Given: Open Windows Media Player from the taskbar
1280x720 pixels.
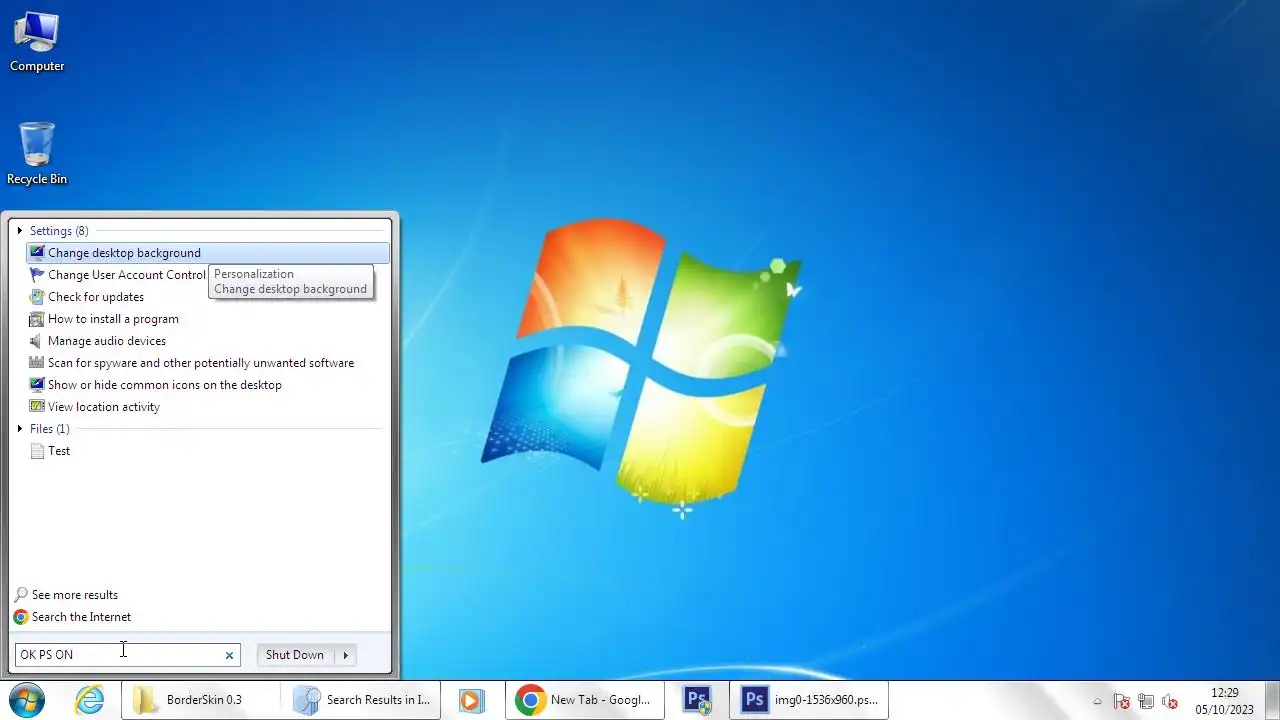Looking at the screenshot, I should (471, 699).
